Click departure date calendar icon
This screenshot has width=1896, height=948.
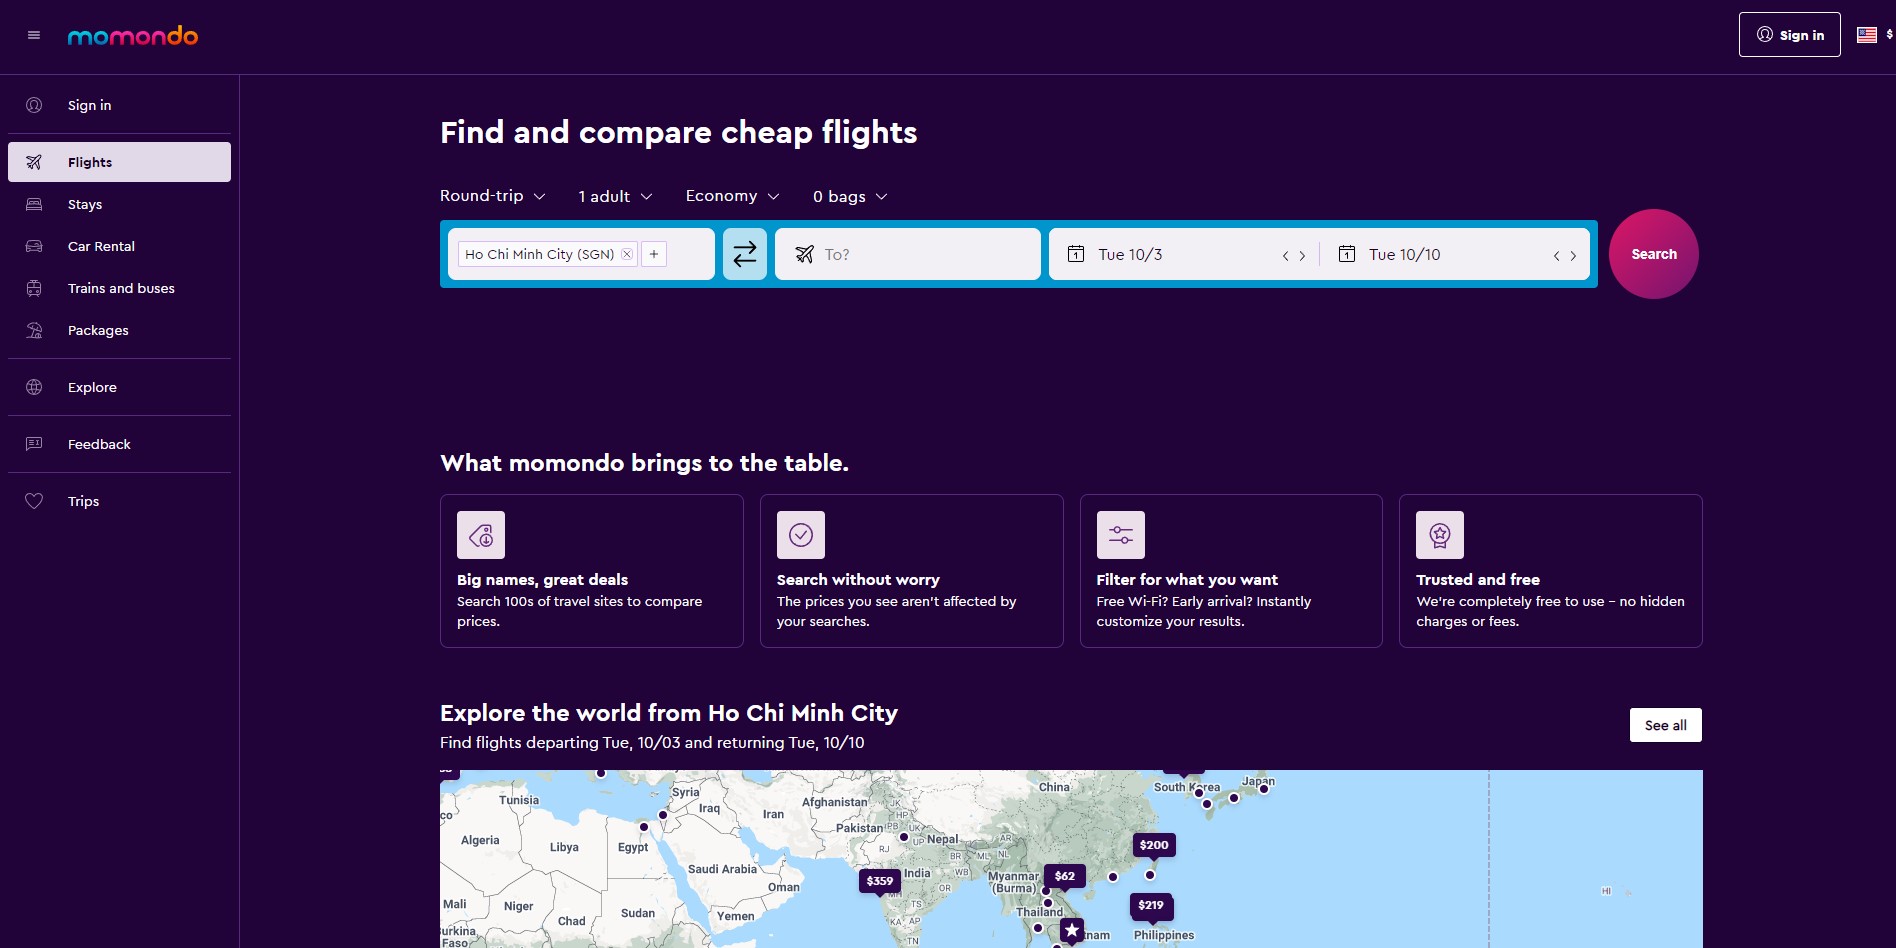(1076, 254)
